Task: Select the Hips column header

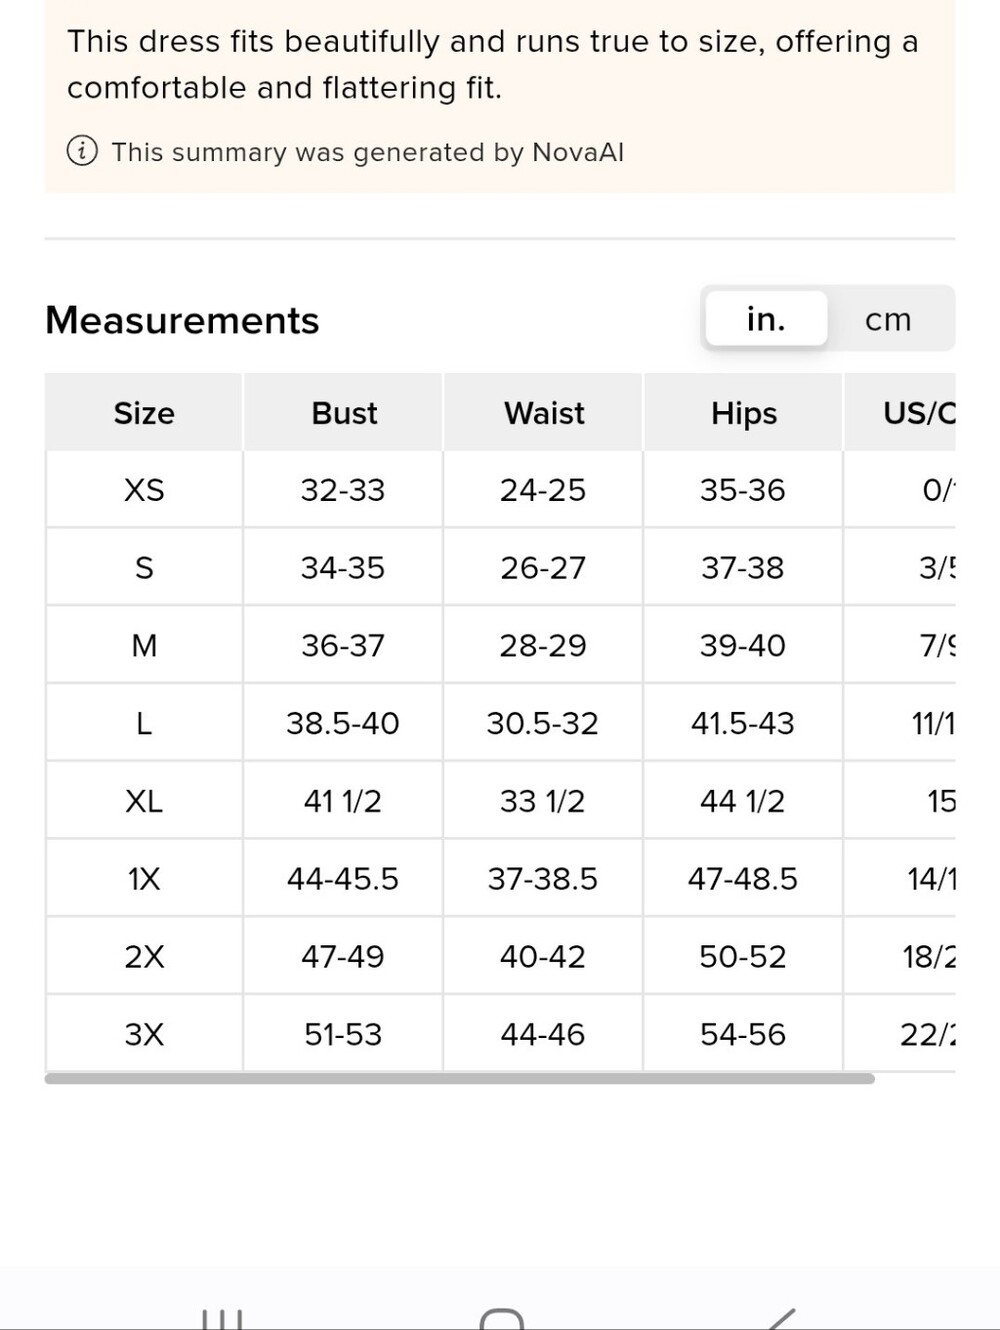Action: [x=744, y=413]
